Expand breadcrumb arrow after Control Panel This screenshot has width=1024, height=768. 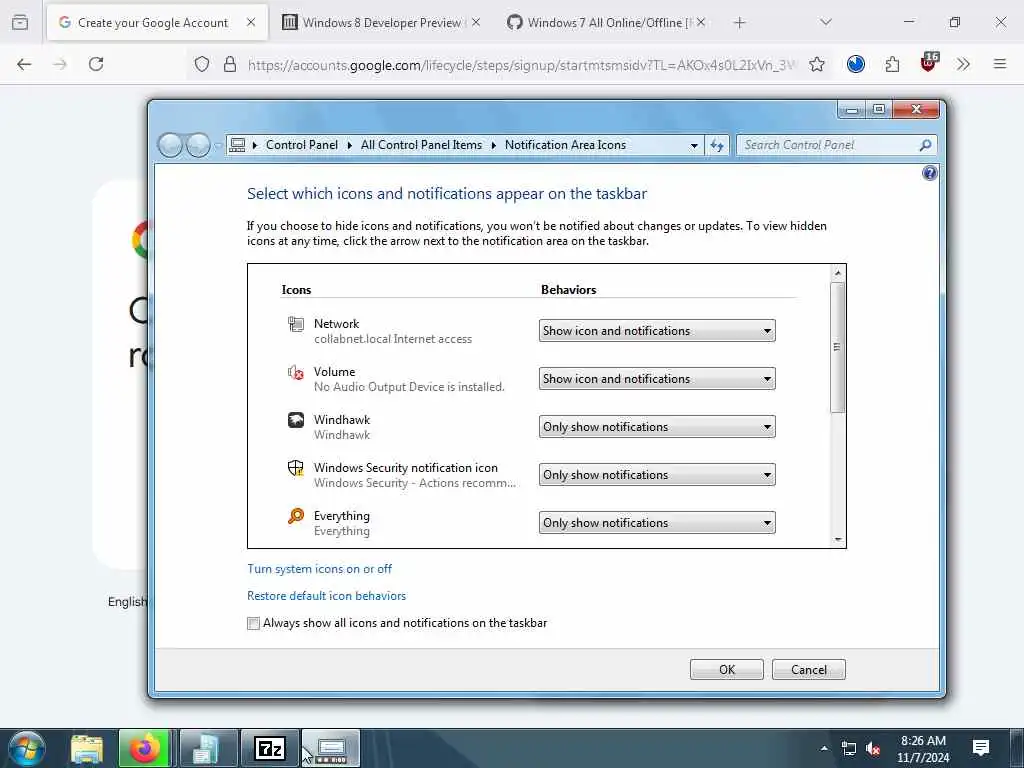(x=349, y=145)
